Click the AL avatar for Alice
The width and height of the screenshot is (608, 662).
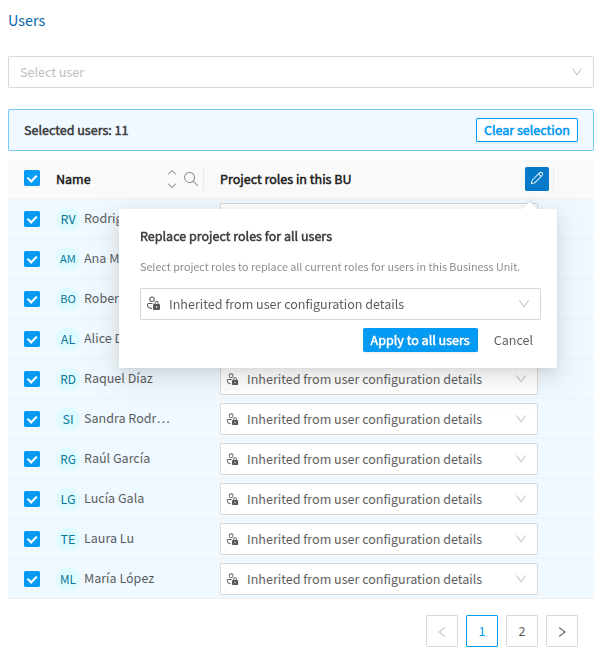click(68, 339)
